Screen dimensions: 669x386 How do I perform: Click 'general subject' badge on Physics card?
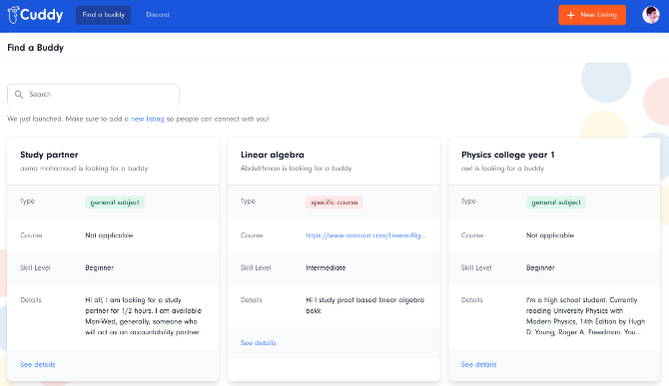(556, 202)
